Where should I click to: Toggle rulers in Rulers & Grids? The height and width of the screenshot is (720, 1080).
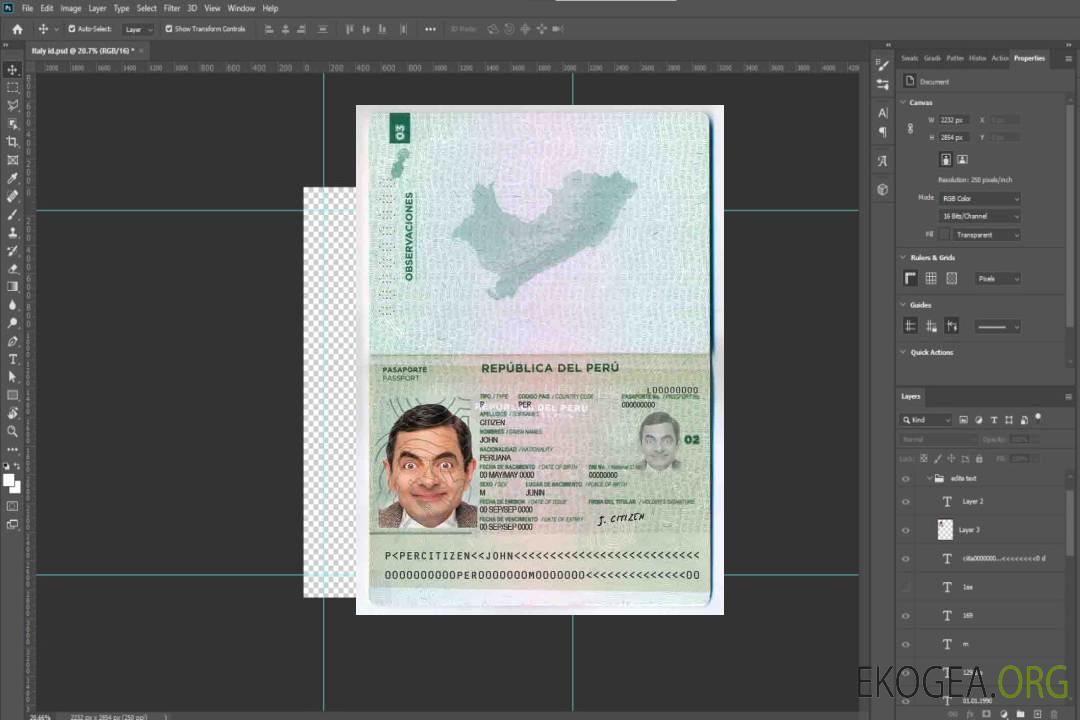point(910,278)
